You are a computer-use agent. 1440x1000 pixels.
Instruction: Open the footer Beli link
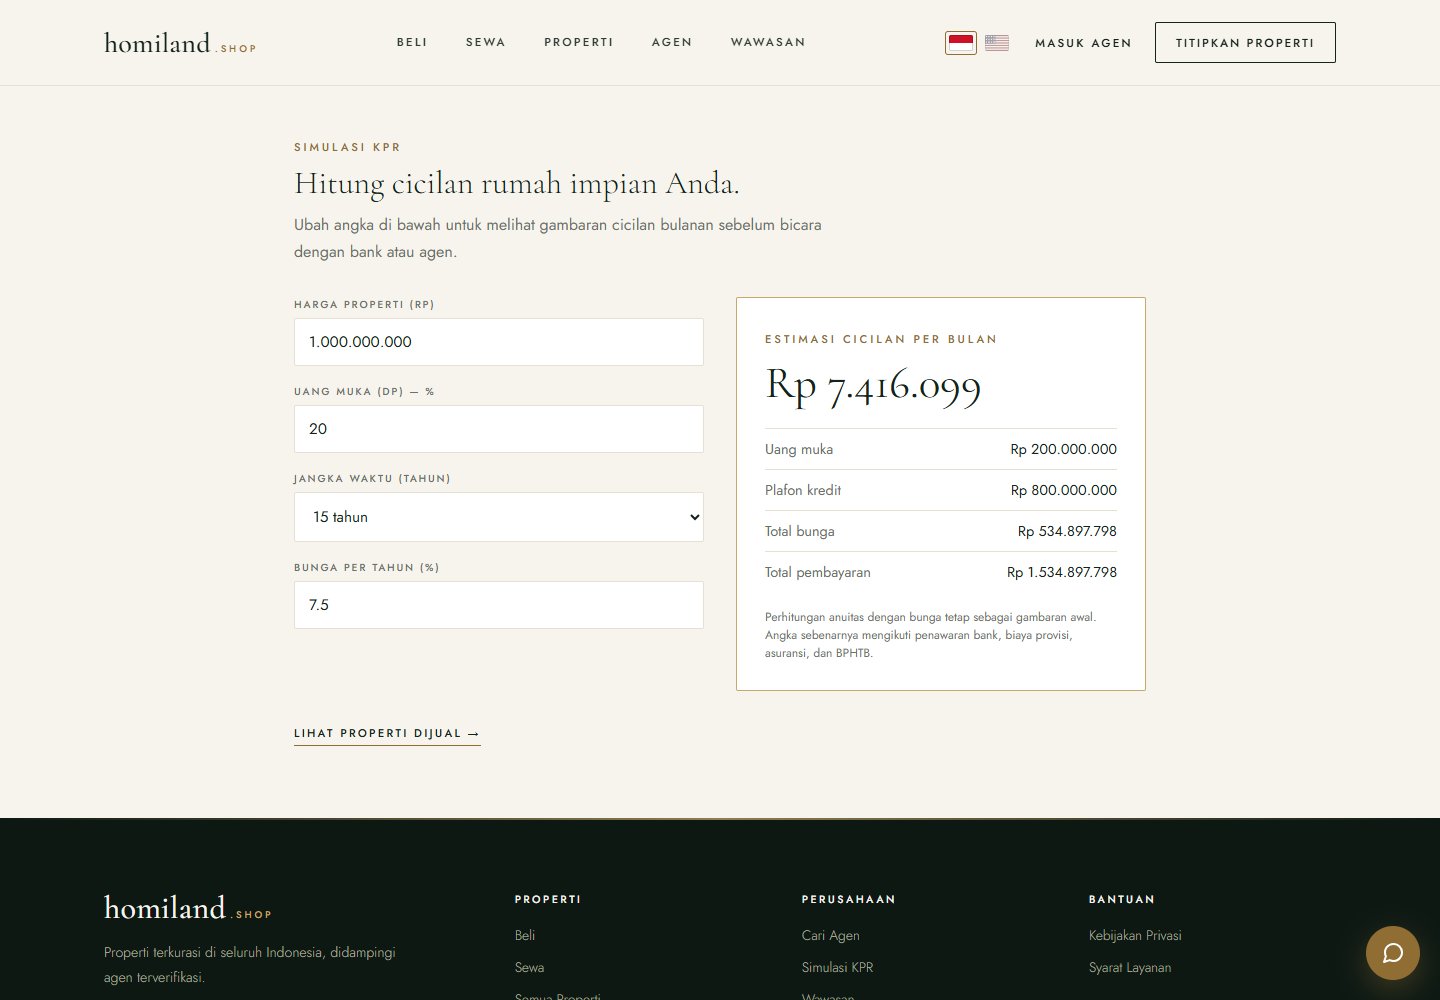point(525,936)
